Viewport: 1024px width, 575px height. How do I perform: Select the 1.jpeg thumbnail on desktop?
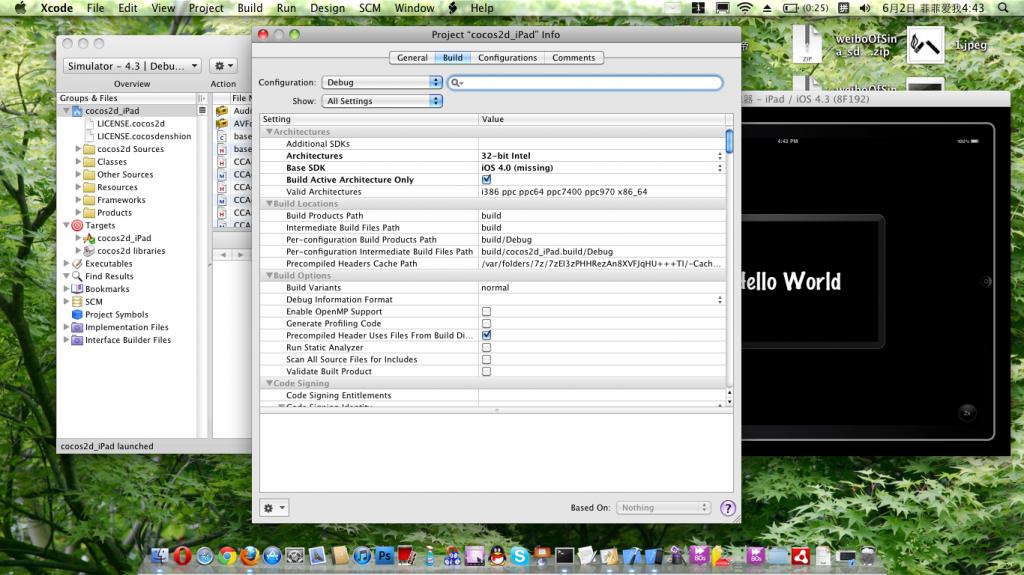pos(925,44)
